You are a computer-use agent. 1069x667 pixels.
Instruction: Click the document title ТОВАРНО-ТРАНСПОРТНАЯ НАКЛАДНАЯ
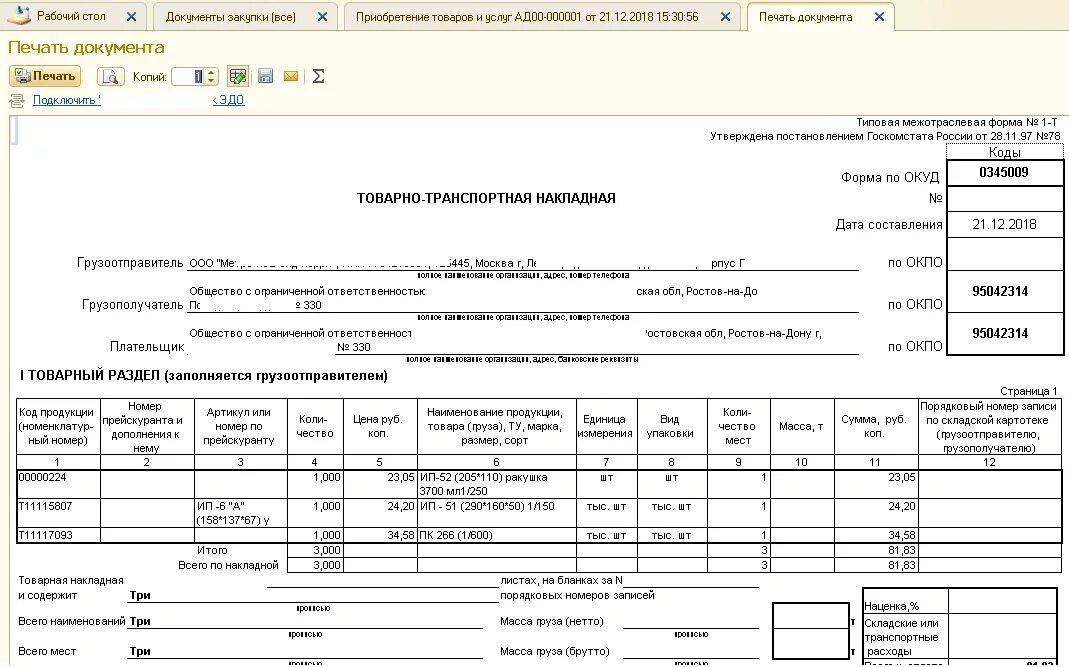pos(486,198)
